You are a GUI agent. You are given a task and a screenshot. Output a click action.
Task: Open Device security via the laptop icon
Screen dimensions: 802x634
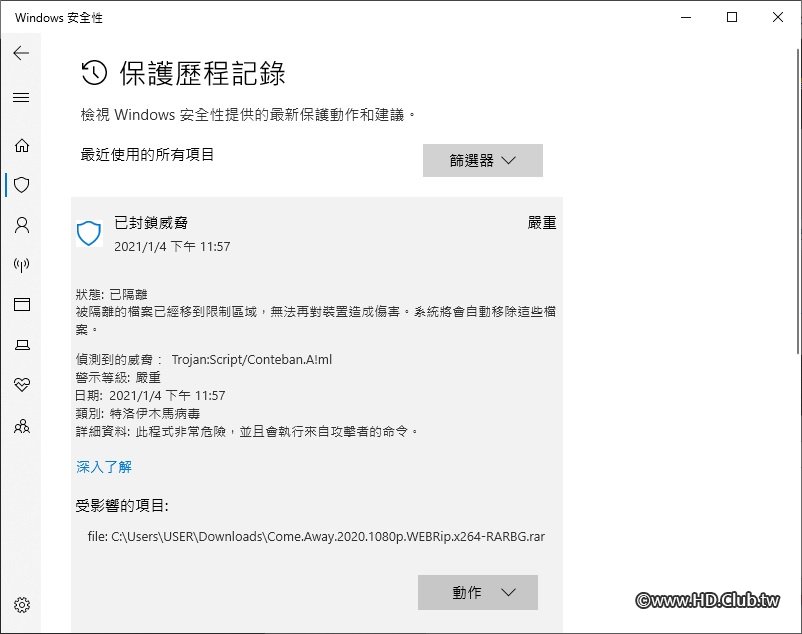click(x=22, y=345)
